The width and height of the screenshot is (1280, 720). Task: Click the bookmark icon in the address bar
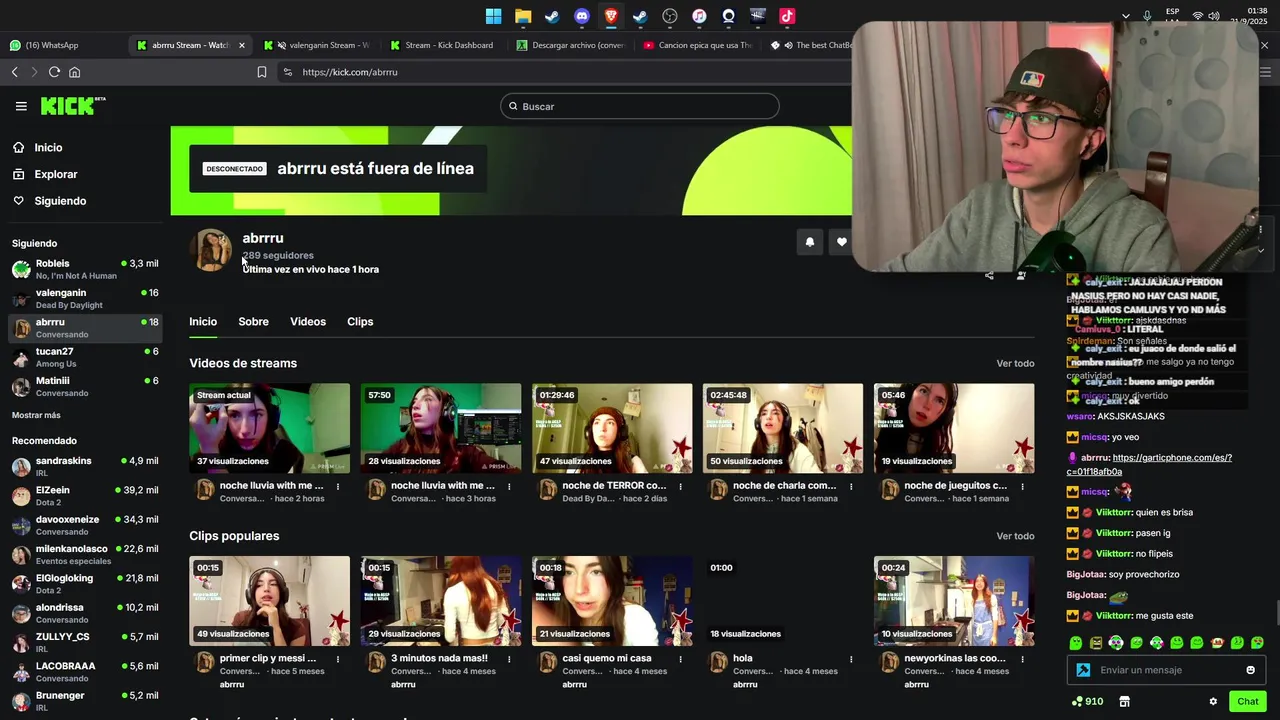coord(262,72)
